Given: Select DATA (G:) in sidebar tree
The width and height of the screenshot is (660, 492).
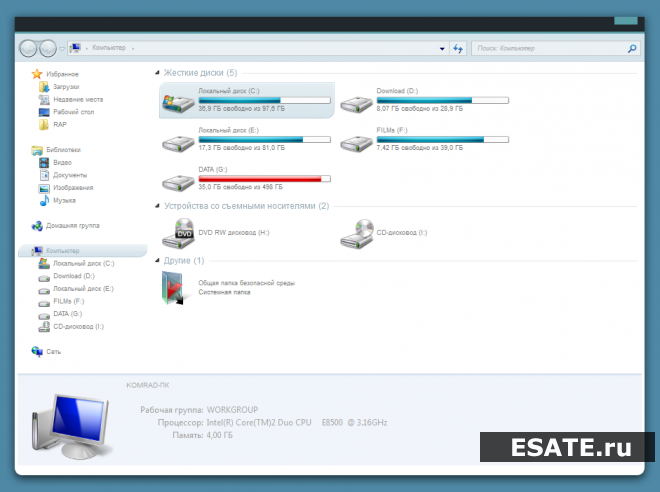Looking at the screenshot, I should pyautogui.click(x=67, y=314).
